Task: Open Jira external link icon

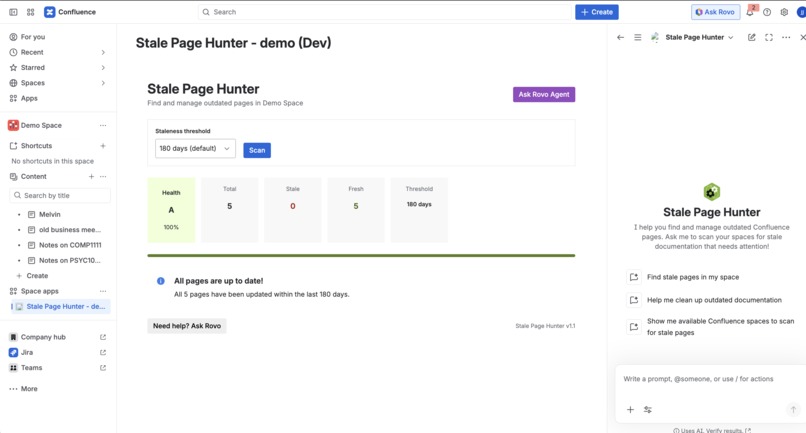Action: pos(103,352)
